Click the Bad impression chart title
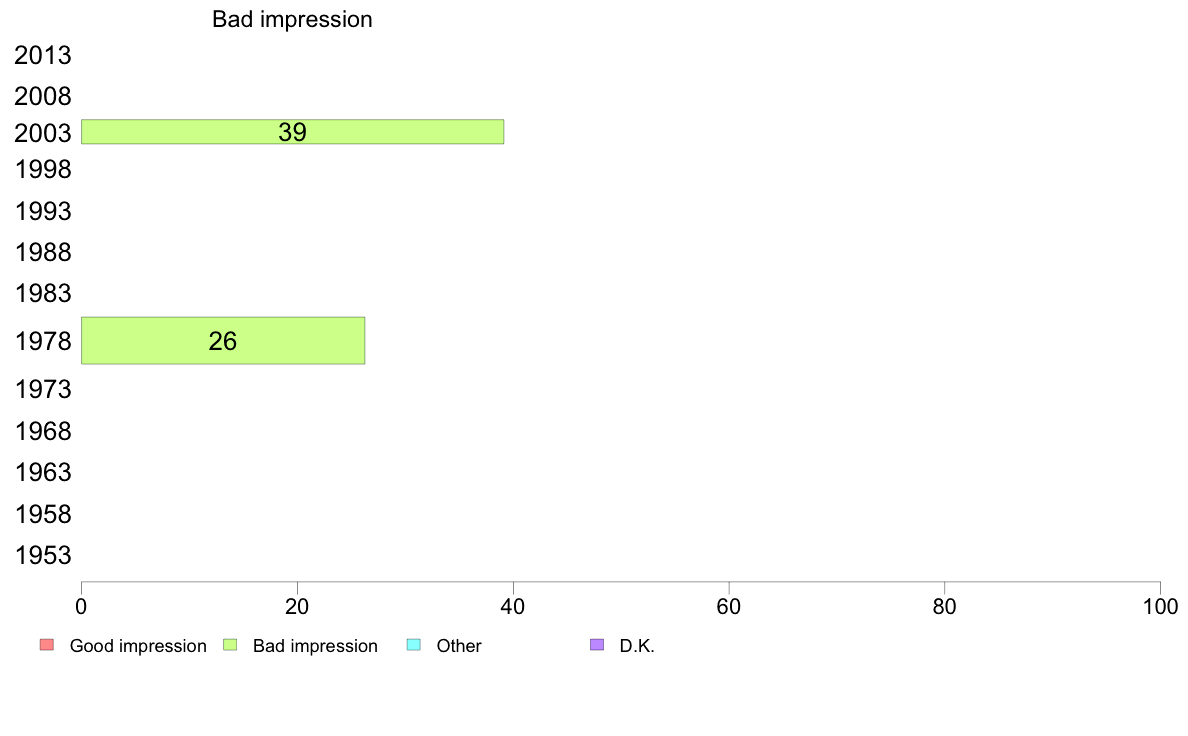 [x=292, y=20]
